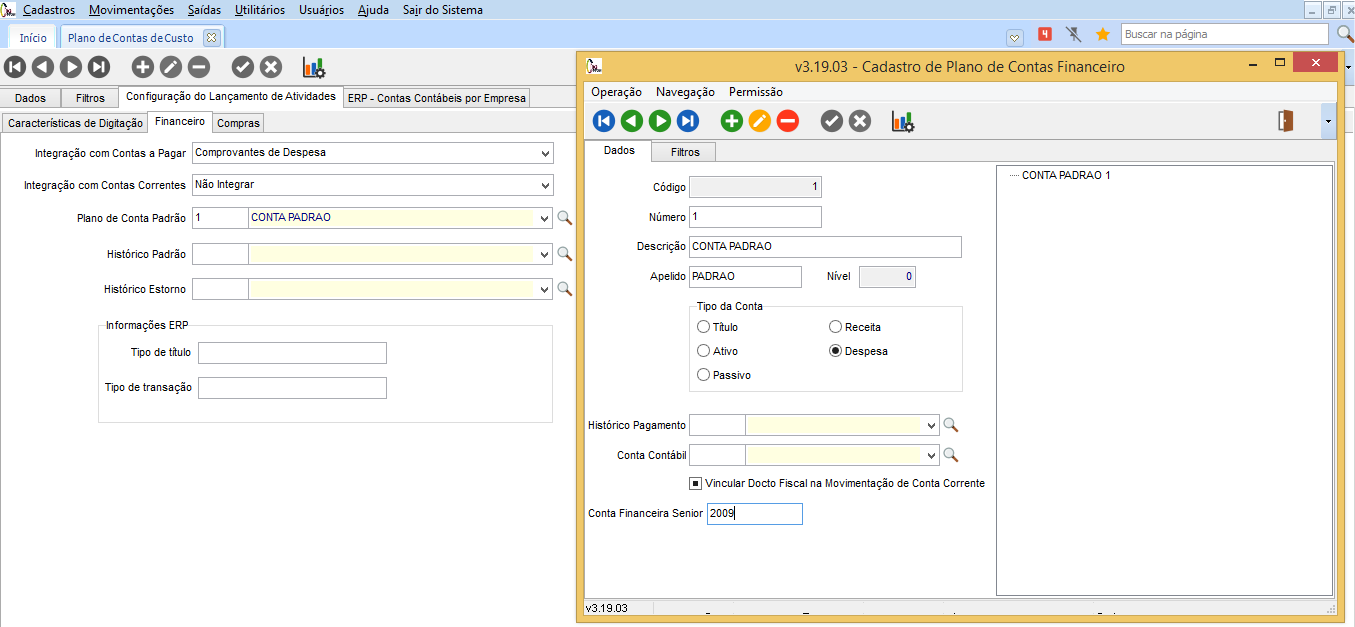Click green add record icon in Cadastro window

pyautogui.click(x=732, y=121)
